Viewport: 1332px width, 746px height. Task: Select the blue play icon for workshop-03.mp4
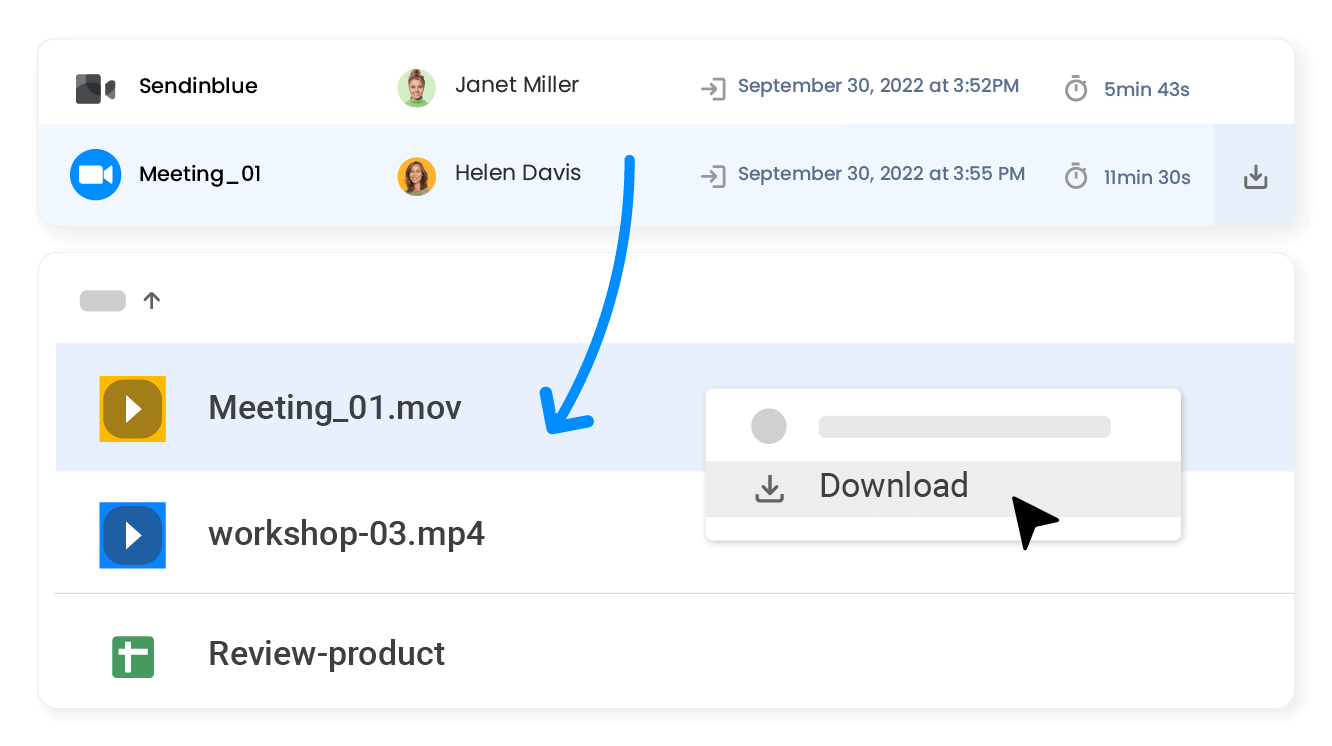pyautogui.click(x=132, y=535)
